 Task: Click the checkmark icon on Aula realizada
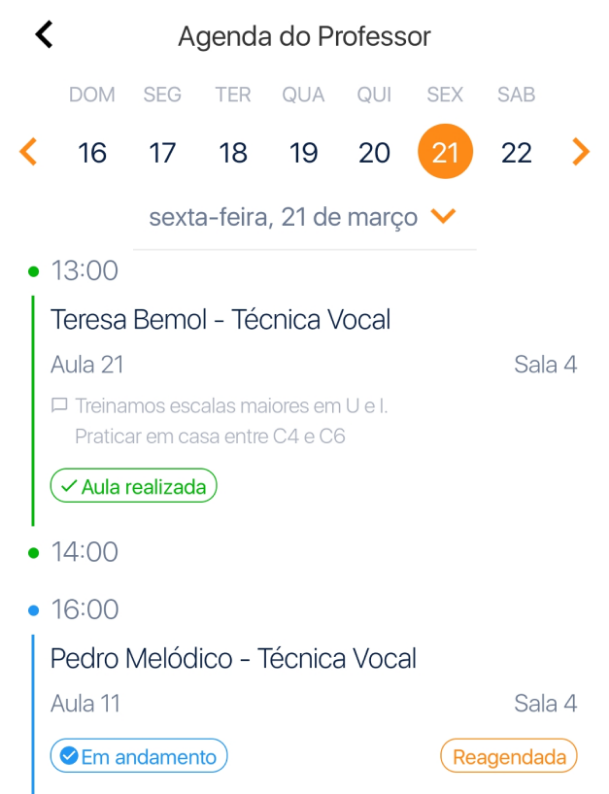[68, 487]
